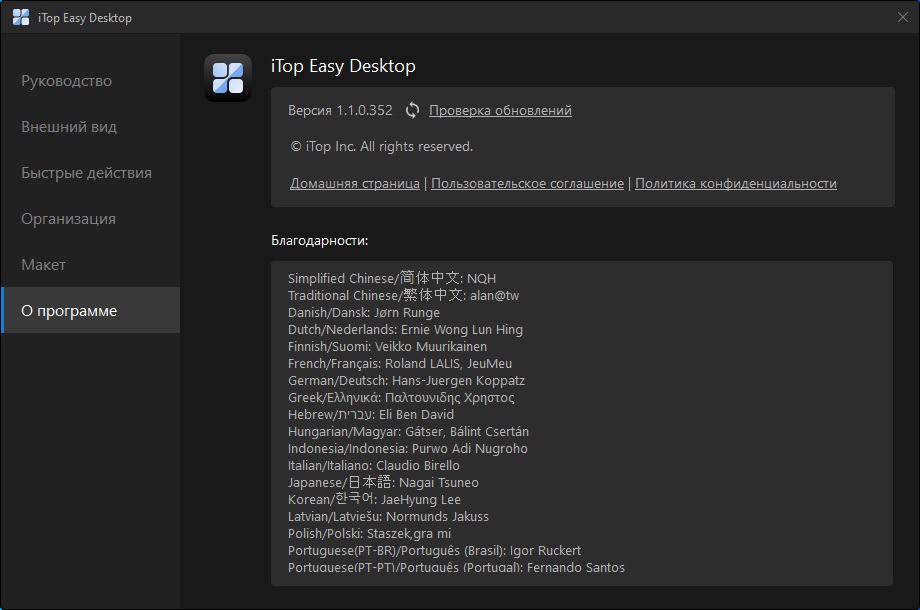The width and height of the screenshot is (920, 610).
Task: Open the "Быстрые действия" settings section
Action: 86,172
